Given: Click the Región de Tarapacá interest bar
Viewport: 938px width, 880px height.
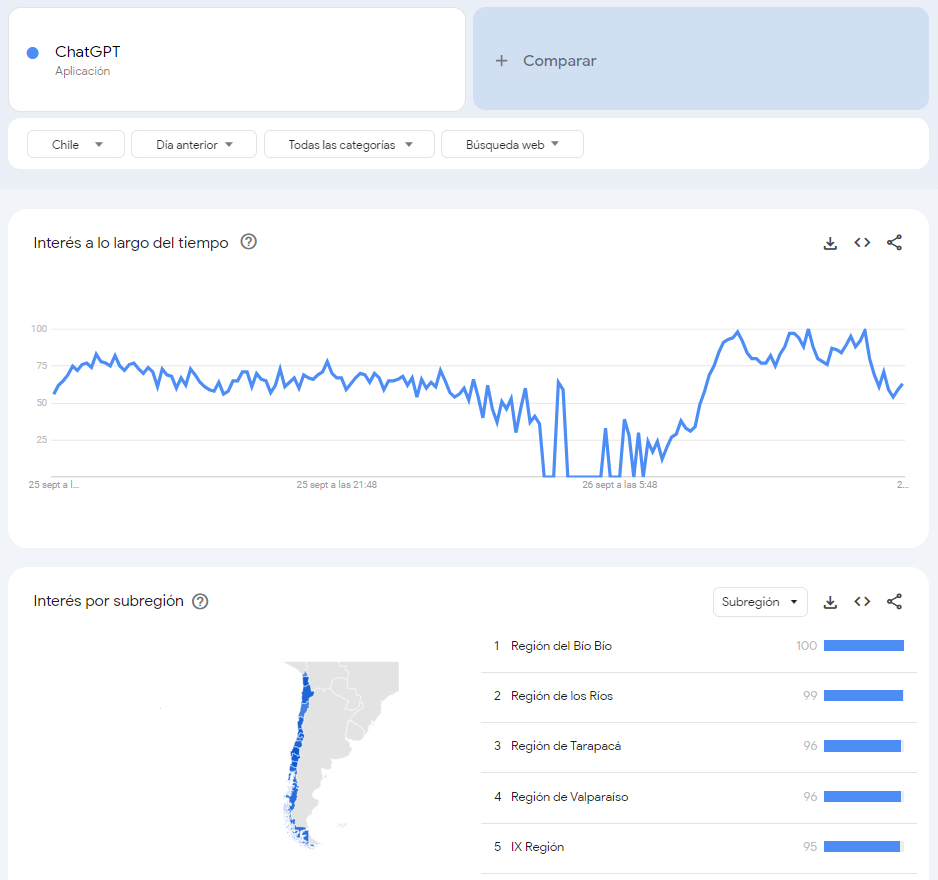Looking at the screenshot, I should (862, 746).
